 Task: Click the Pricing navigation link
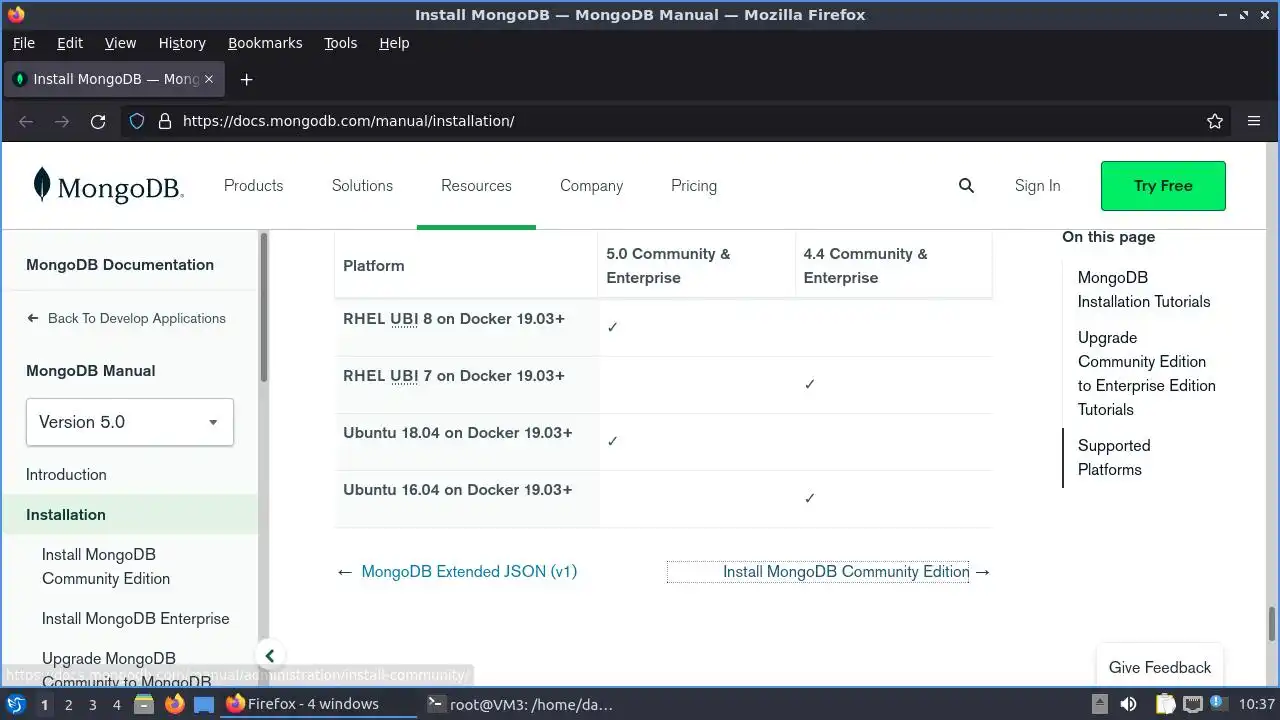click(x=694, y=186)
